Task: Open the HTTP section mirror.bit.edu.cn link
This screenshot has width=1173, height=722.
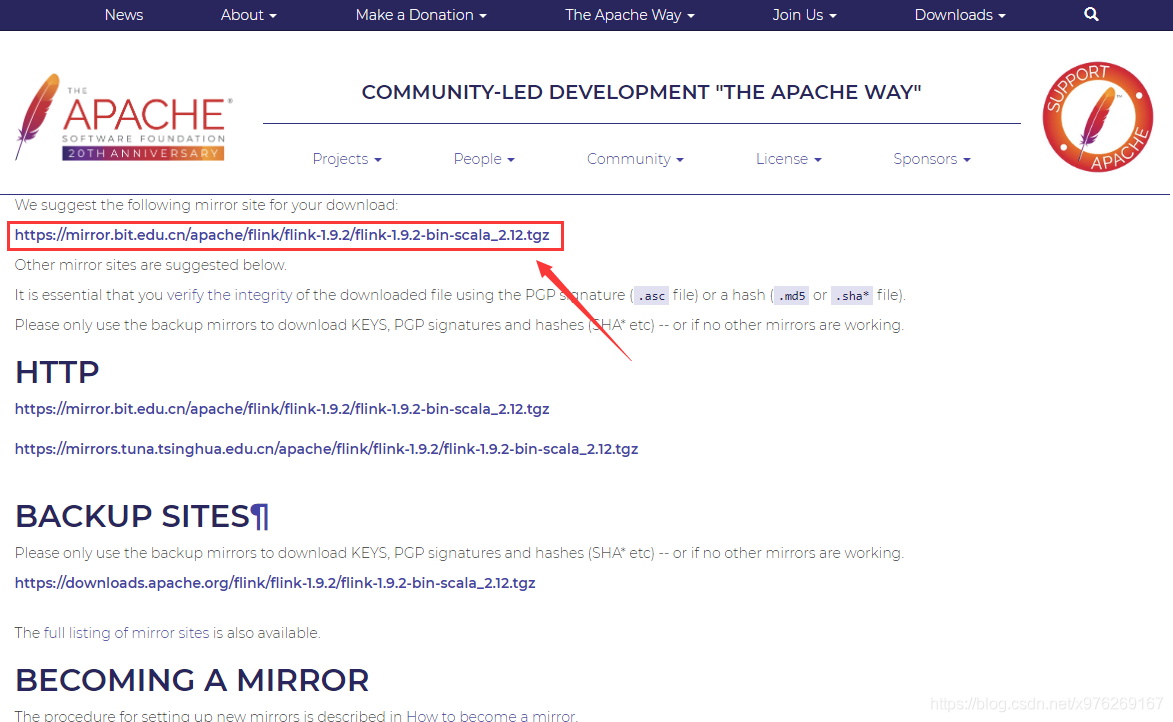Action: [x=282, y=409]
